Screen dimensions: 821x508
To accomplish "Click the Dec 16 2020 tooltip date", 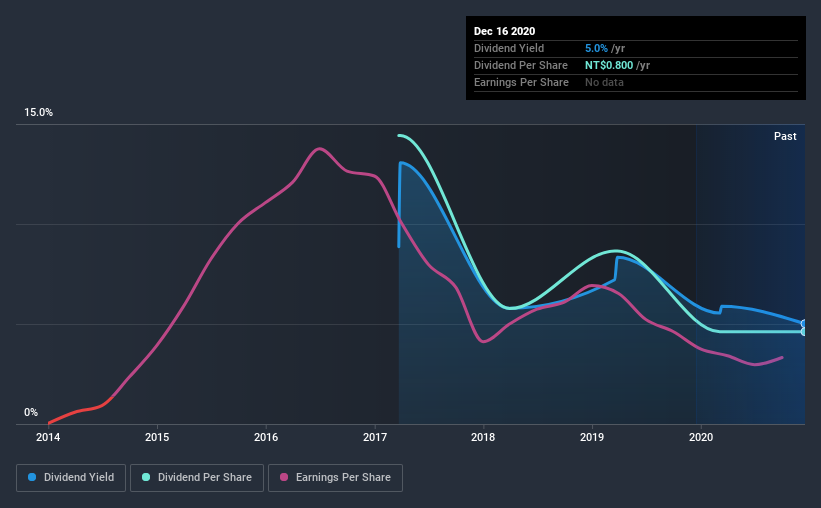I will (504, 31).
